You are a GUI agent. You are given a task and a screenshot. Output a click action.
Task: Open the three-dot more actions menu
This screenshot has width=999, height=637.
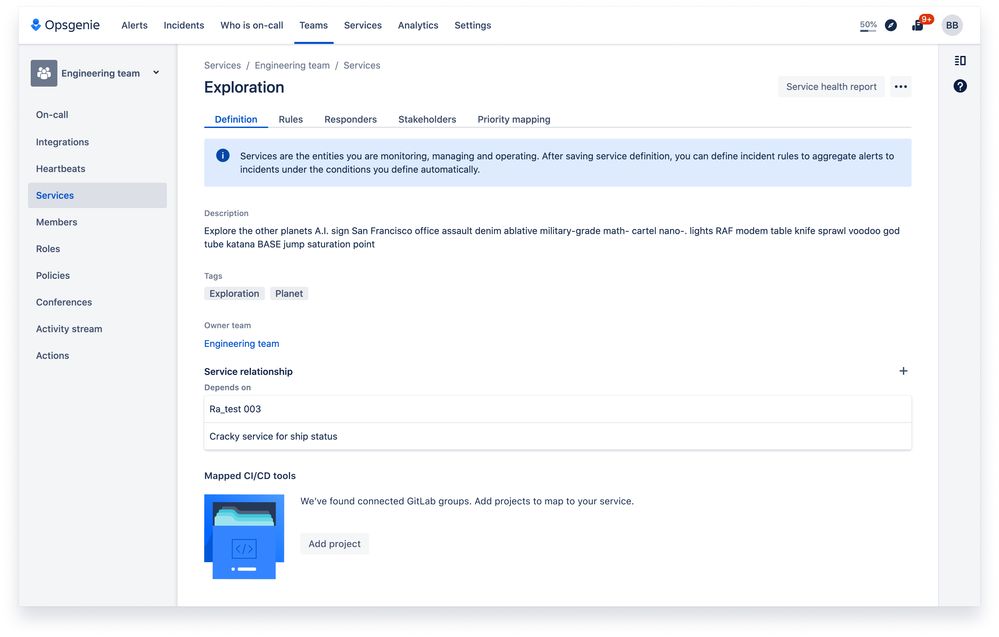point(900,87)
